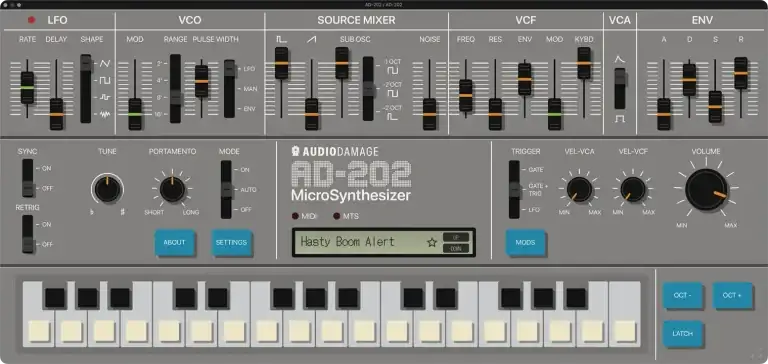
Task: Select the 1 OCT sub oscillator waveform icon
Action: tap(392, 72)
